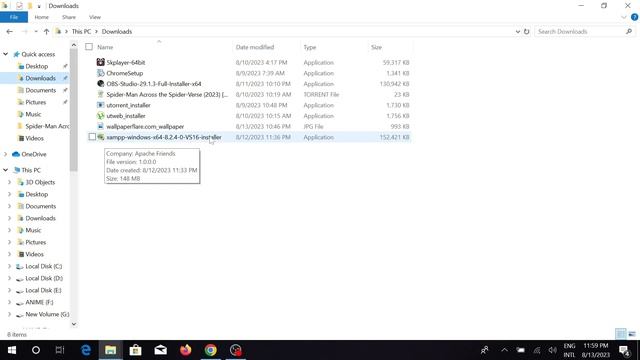Collapse the Quick access section
The height and width of the screenshot is (360, 640).
(6, 54)
